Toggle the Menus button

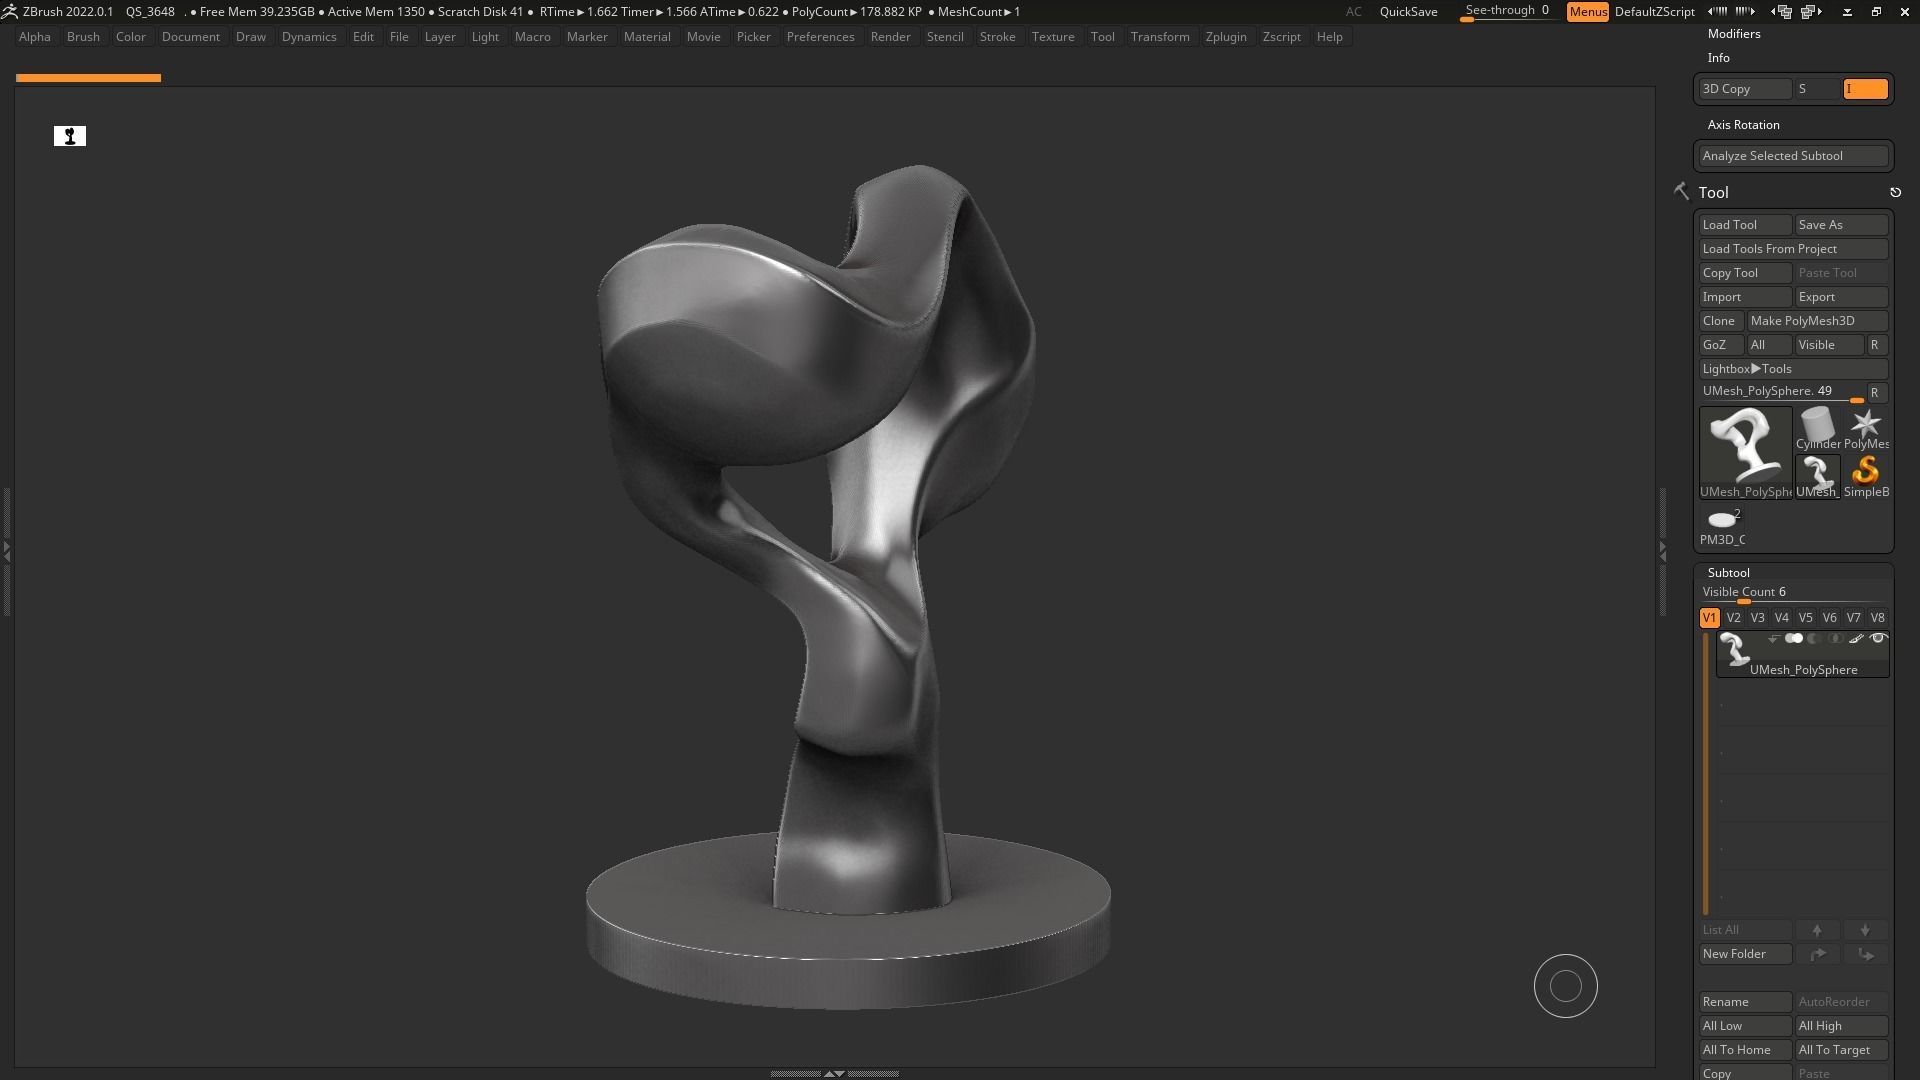(1588, 12)
